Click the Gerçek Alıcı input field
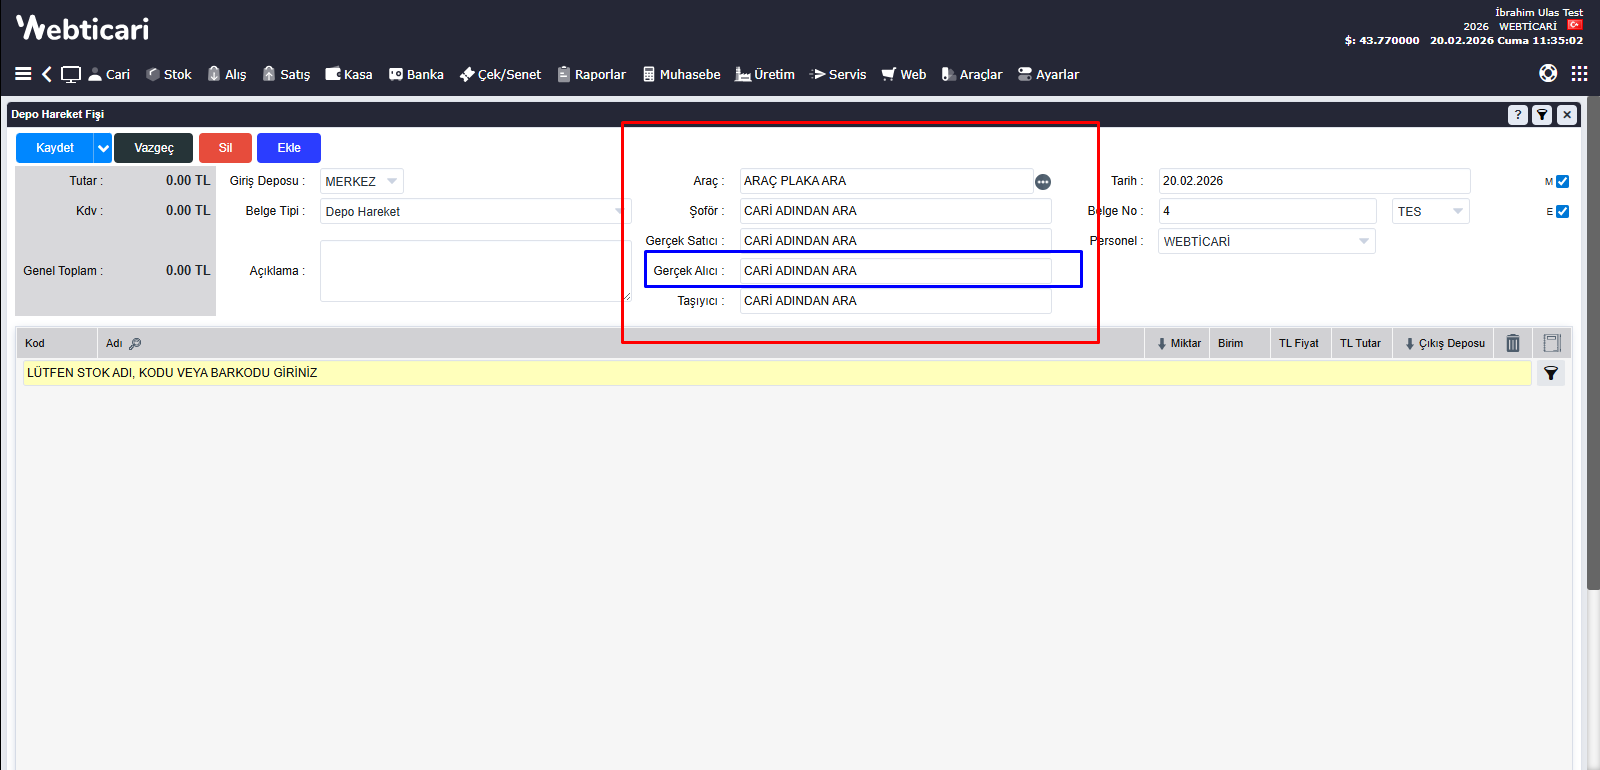 895,271
